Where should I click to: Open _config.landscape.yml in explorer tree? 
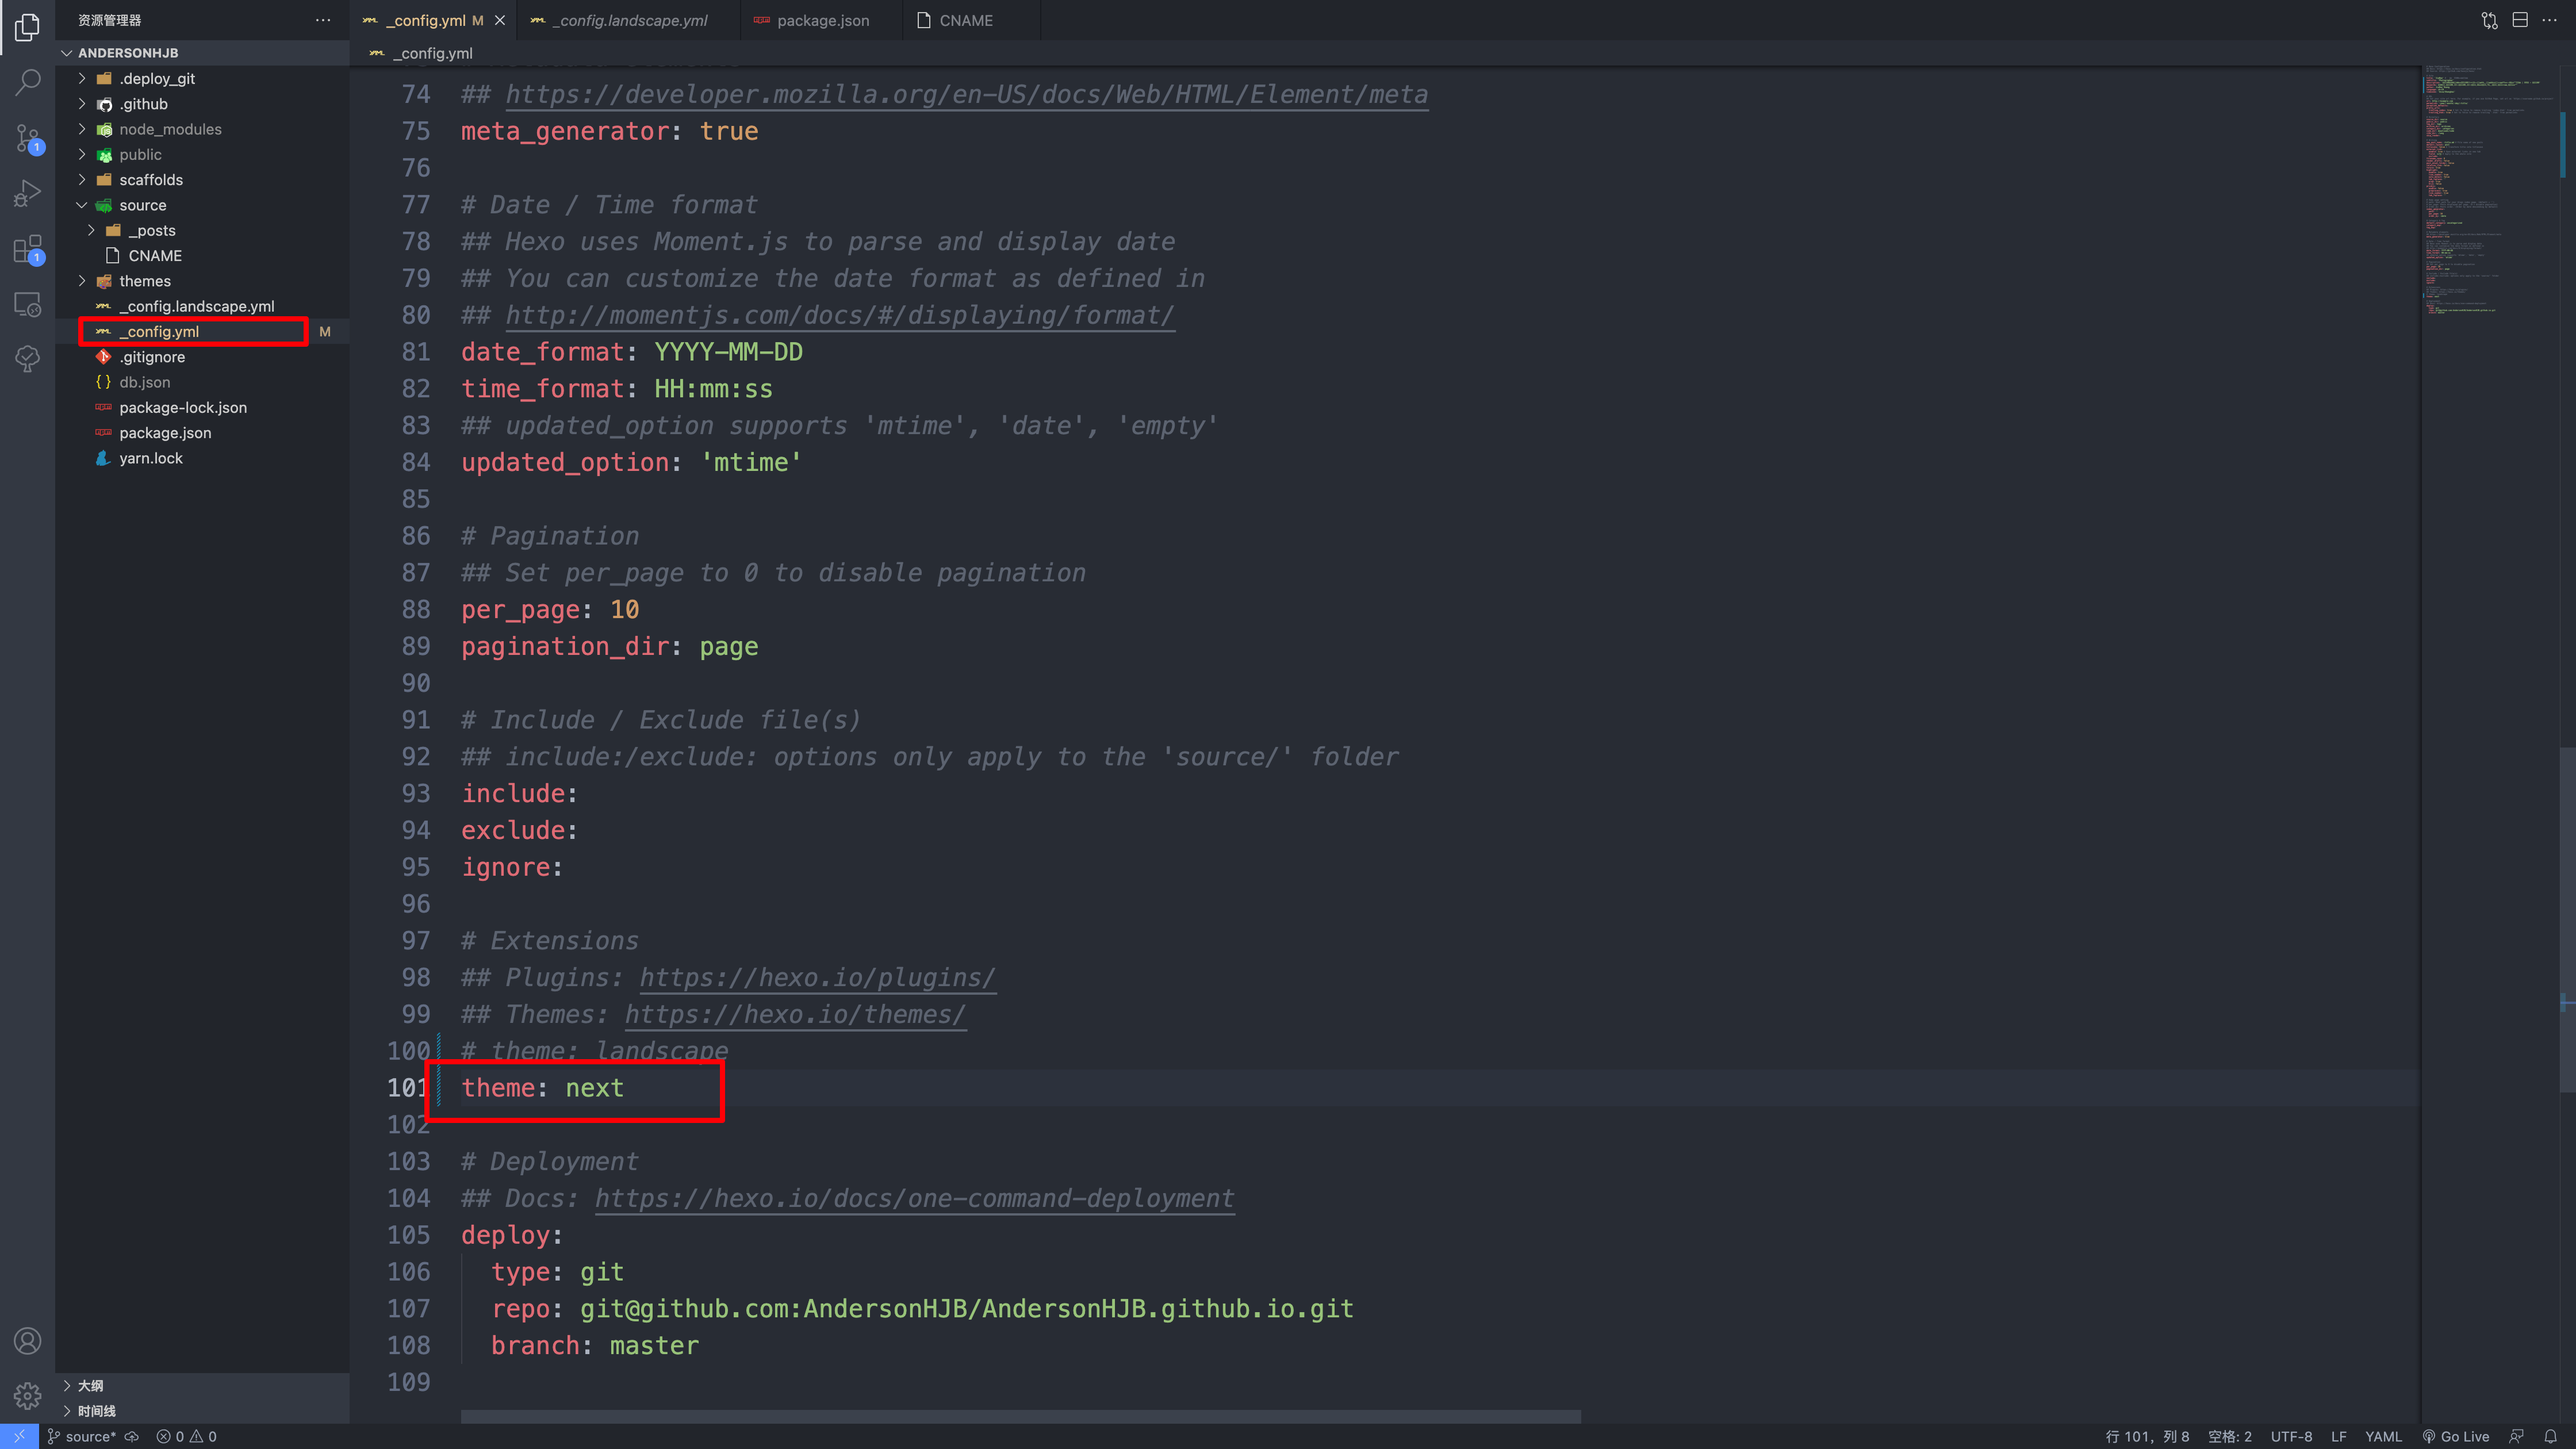[202, 306]
